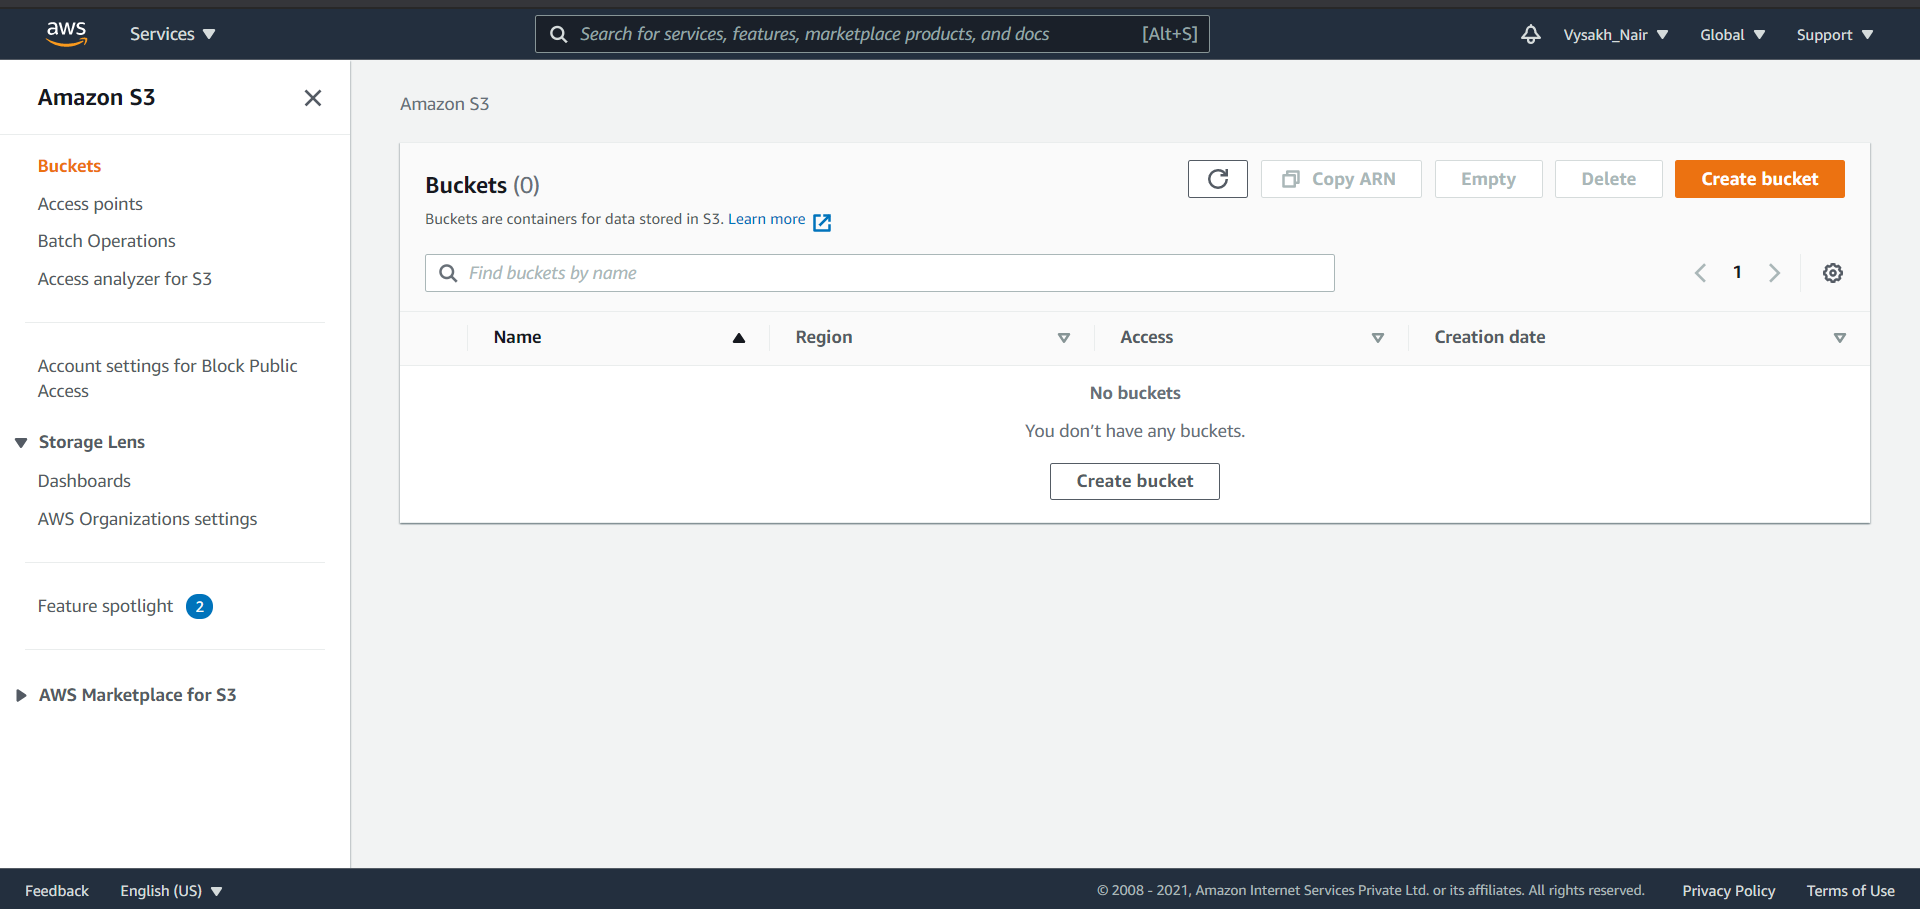Click the Feedback link in footer
This screenshot has height=909, width=1920.
[x=57, y=891]
